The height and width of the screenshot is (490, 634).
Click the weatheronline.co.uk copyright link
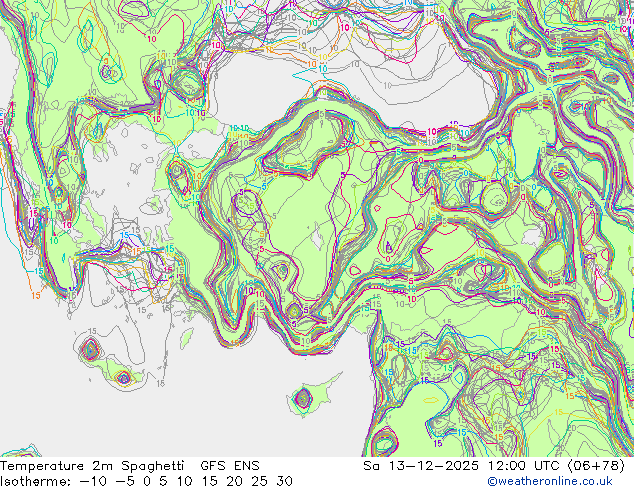coord(550,481)
